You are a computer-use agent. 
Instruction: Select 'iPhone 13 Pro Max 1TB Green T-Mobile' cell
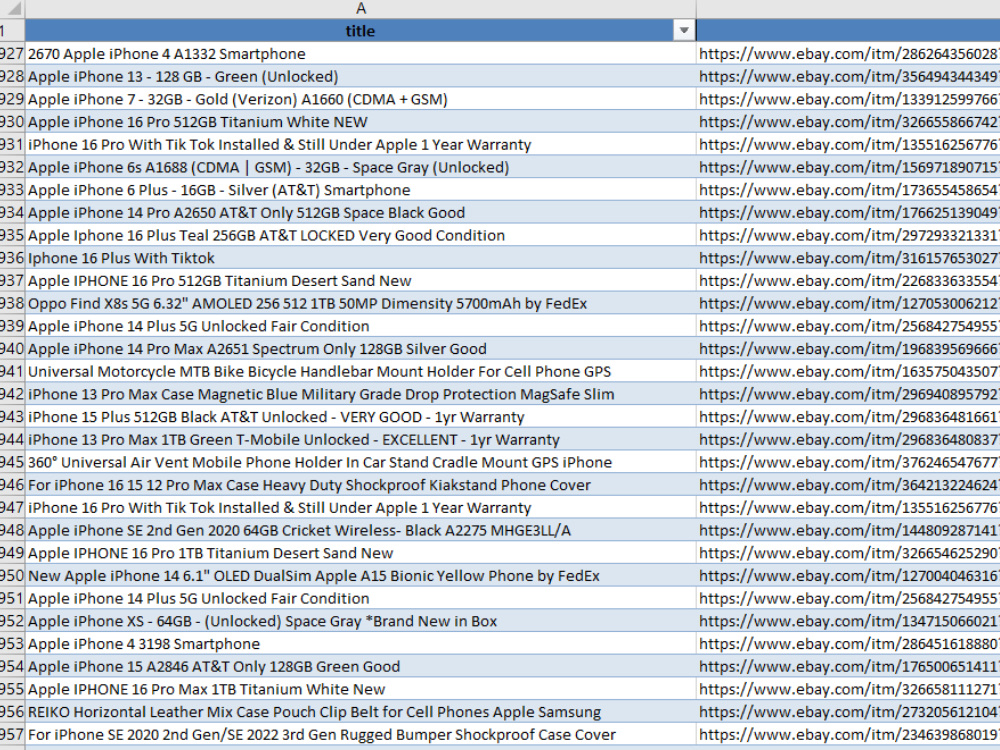tap(360, 440)
